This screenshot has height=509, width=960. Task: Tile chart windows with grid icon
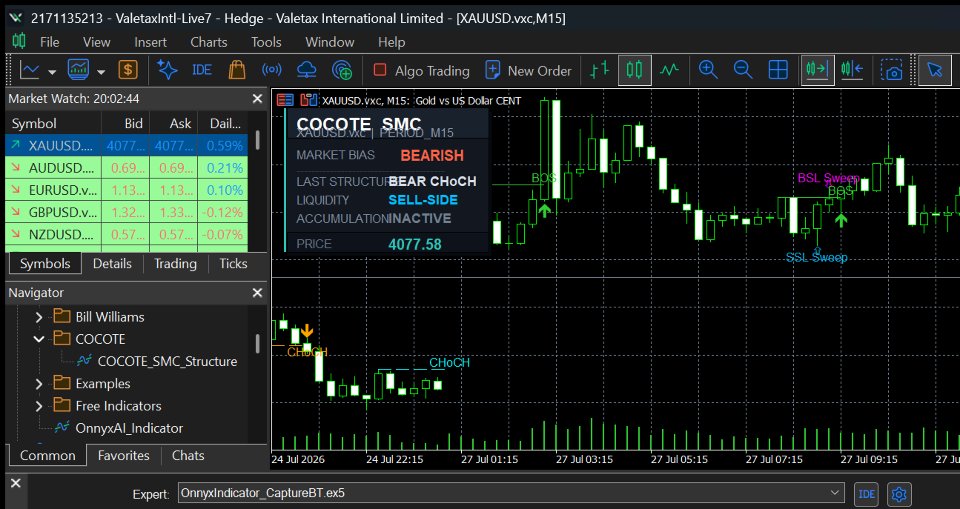pyautogui.click(x=778, y=70)
